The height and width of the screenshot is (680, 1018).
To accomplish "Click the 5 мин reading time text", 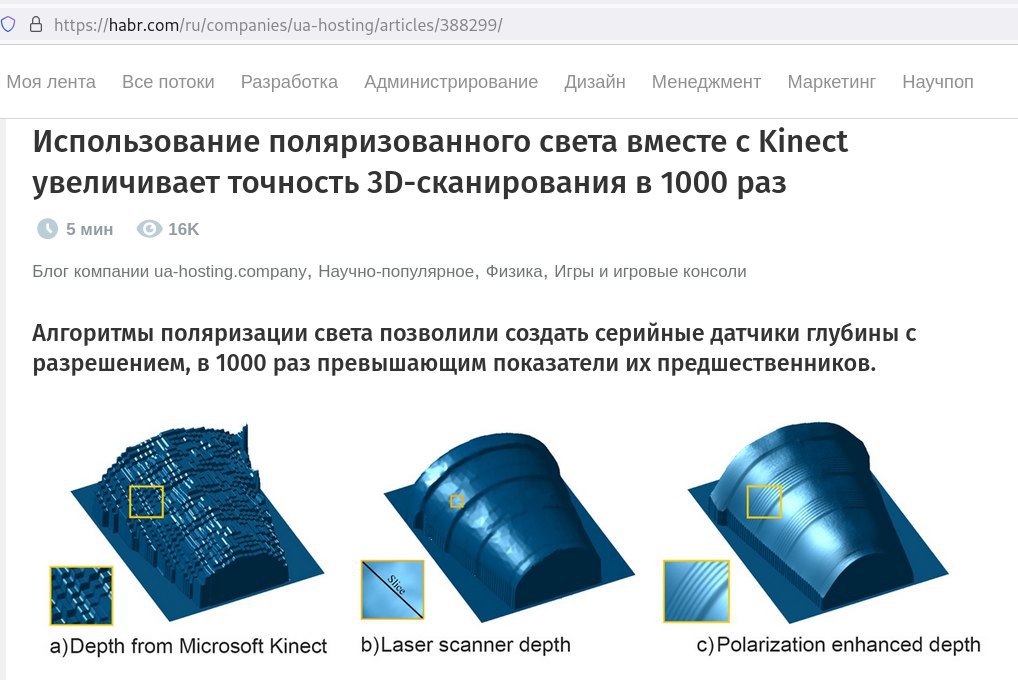I will pos(90,229).
